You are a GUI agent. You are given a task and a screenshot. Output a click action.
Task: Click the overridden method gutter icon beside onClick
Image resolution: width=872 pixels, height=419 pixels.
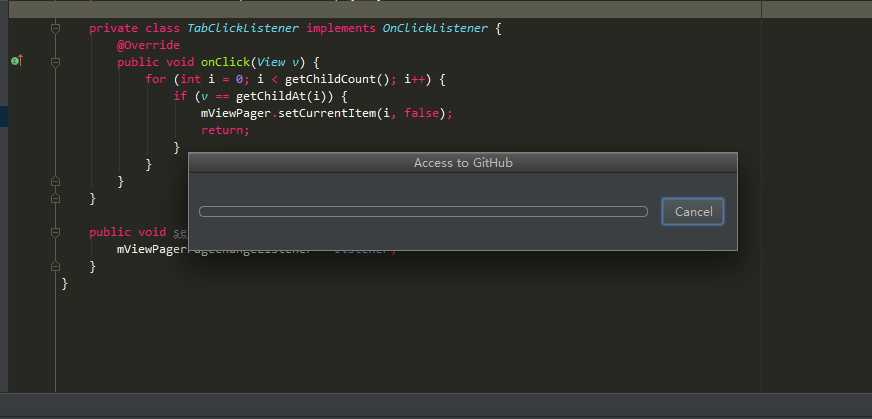pos(17,61)
